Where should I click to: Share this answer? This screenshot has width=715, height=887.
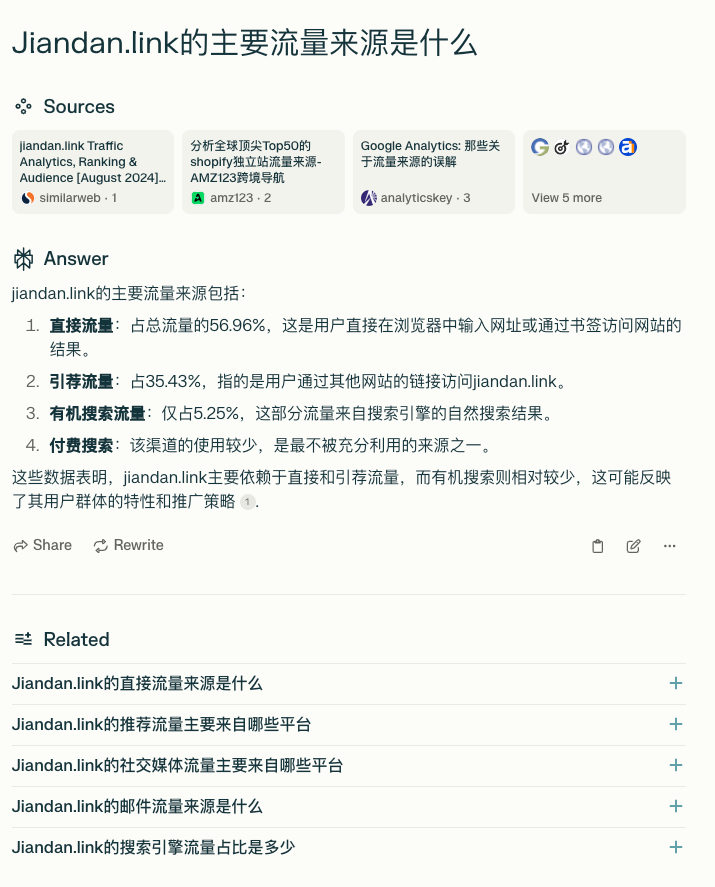point(42,545)
